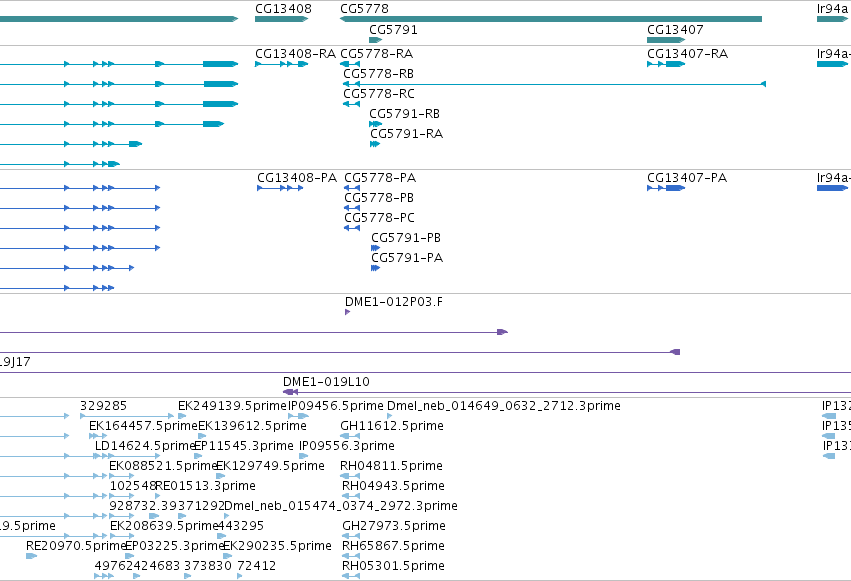851x581 pixels.
Task: Click the CG13407 gene label
Action: point(675,30)
